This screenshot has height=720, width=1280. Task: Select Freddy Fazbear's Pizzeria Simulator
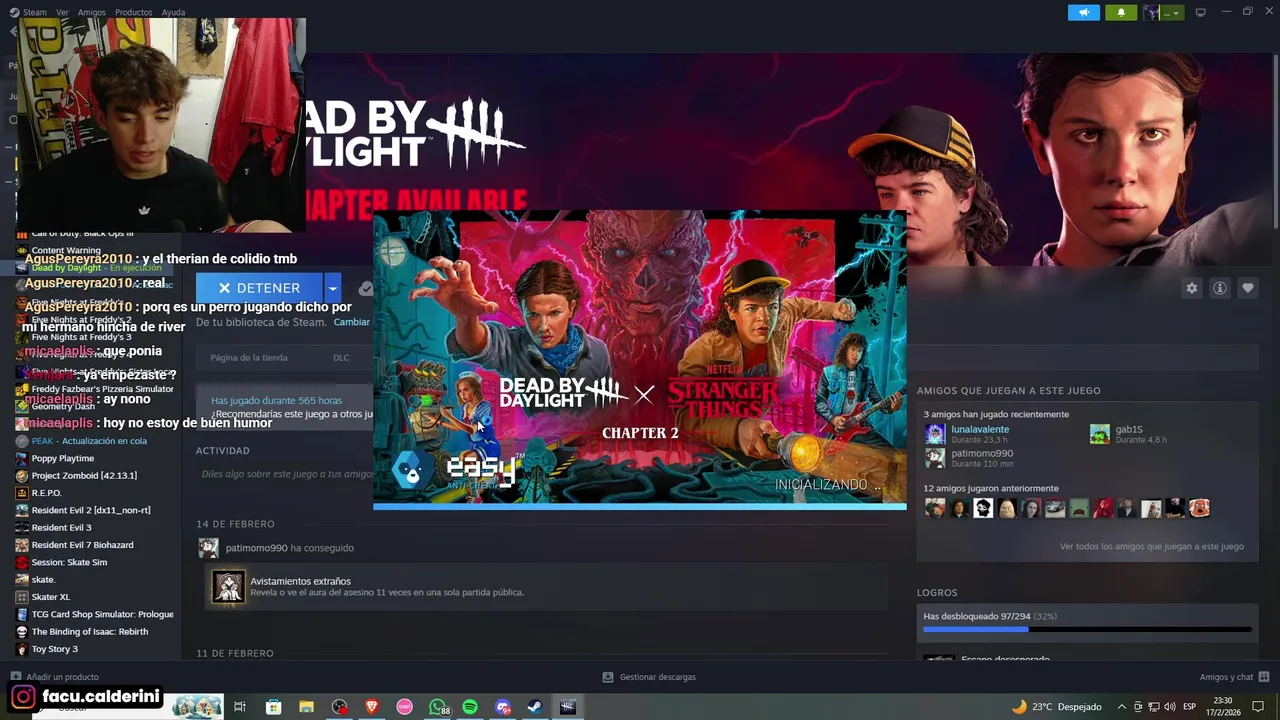[102, 389]
